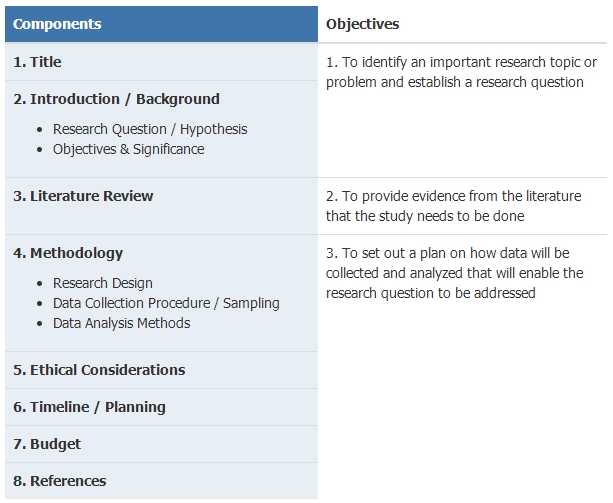This screenshot has height=503, width=613.
Task: Click the '4. Methodology' heading
Action: 68,253
